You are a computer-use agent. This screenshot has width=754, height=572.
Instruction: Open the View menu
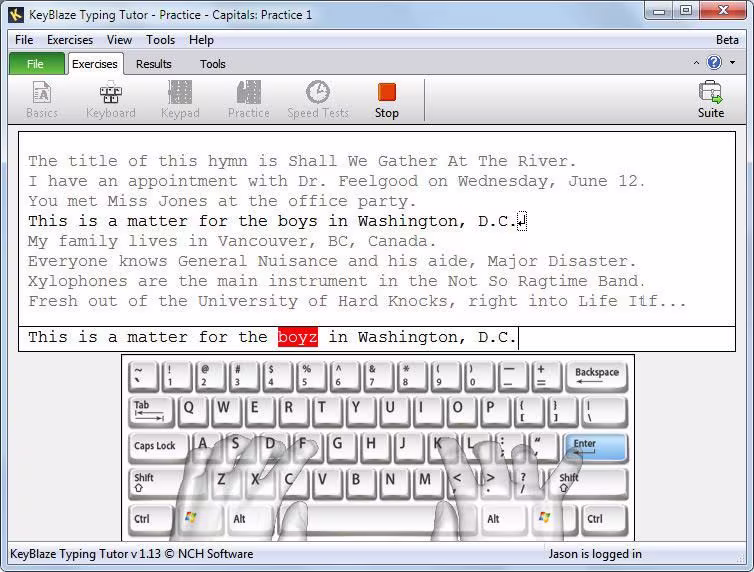coord(119,40)
